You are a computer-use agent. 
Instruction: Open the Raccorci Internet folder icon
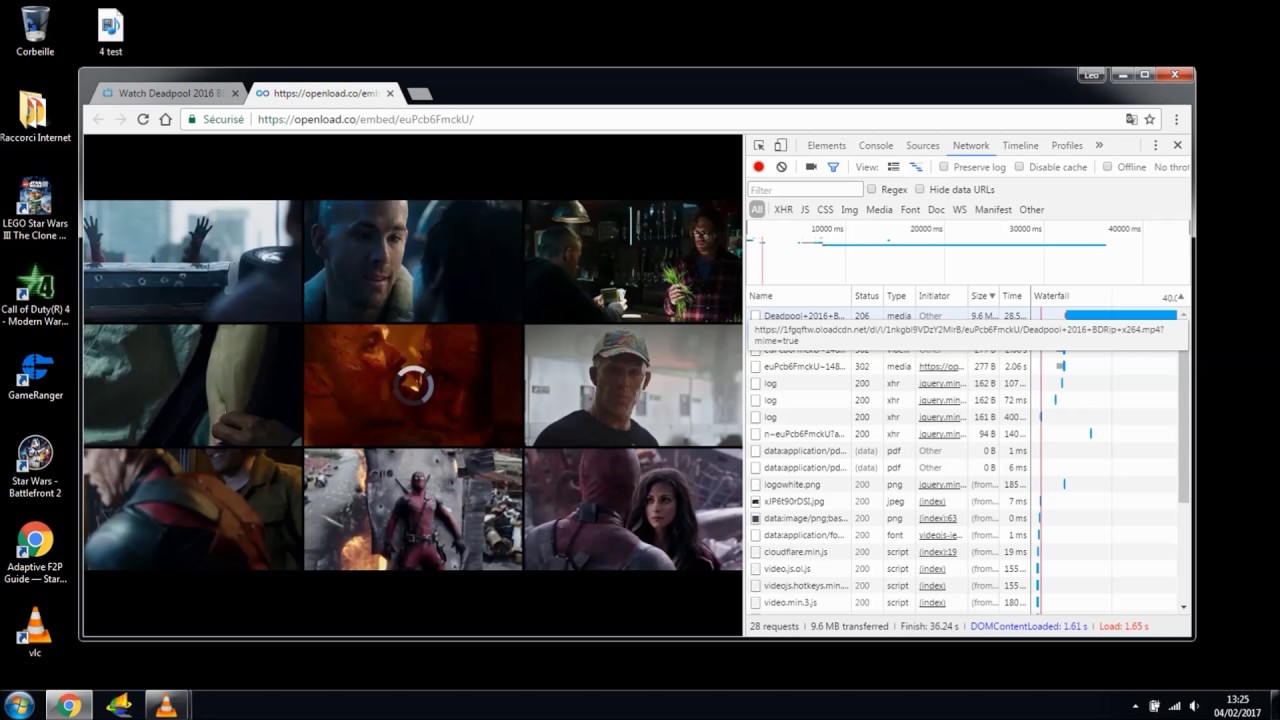[x=35, y=117]
